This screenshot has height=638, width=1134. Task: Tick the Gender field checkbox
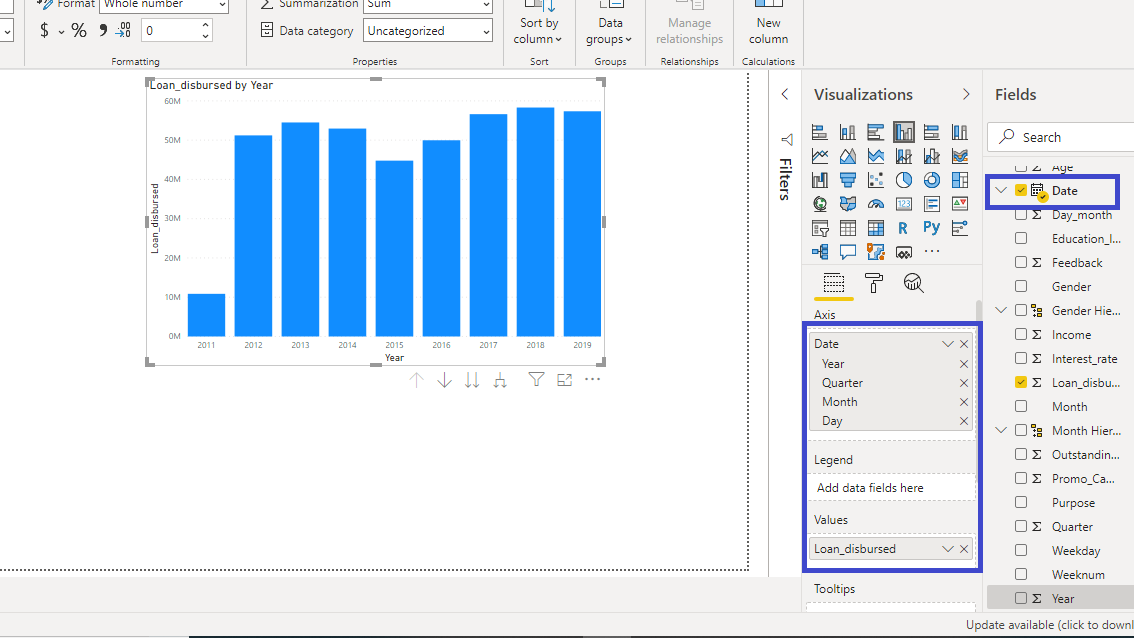tap(1020, 286)
